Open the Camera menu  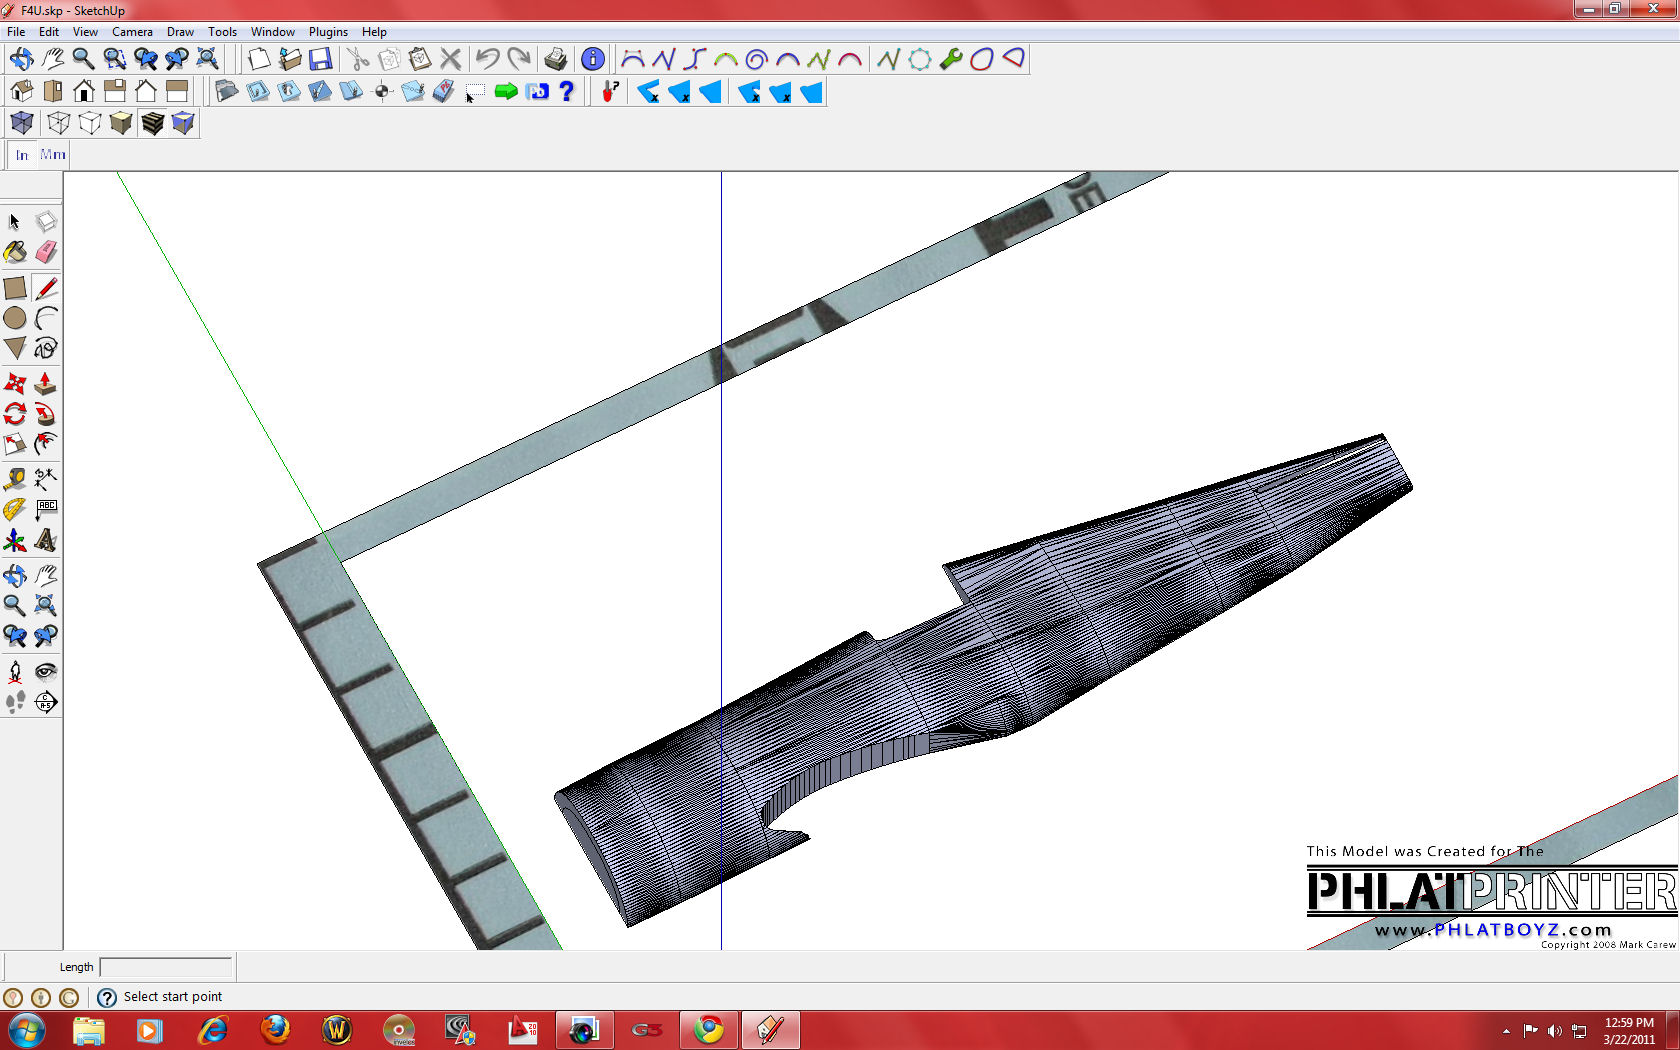click(132, 32)
